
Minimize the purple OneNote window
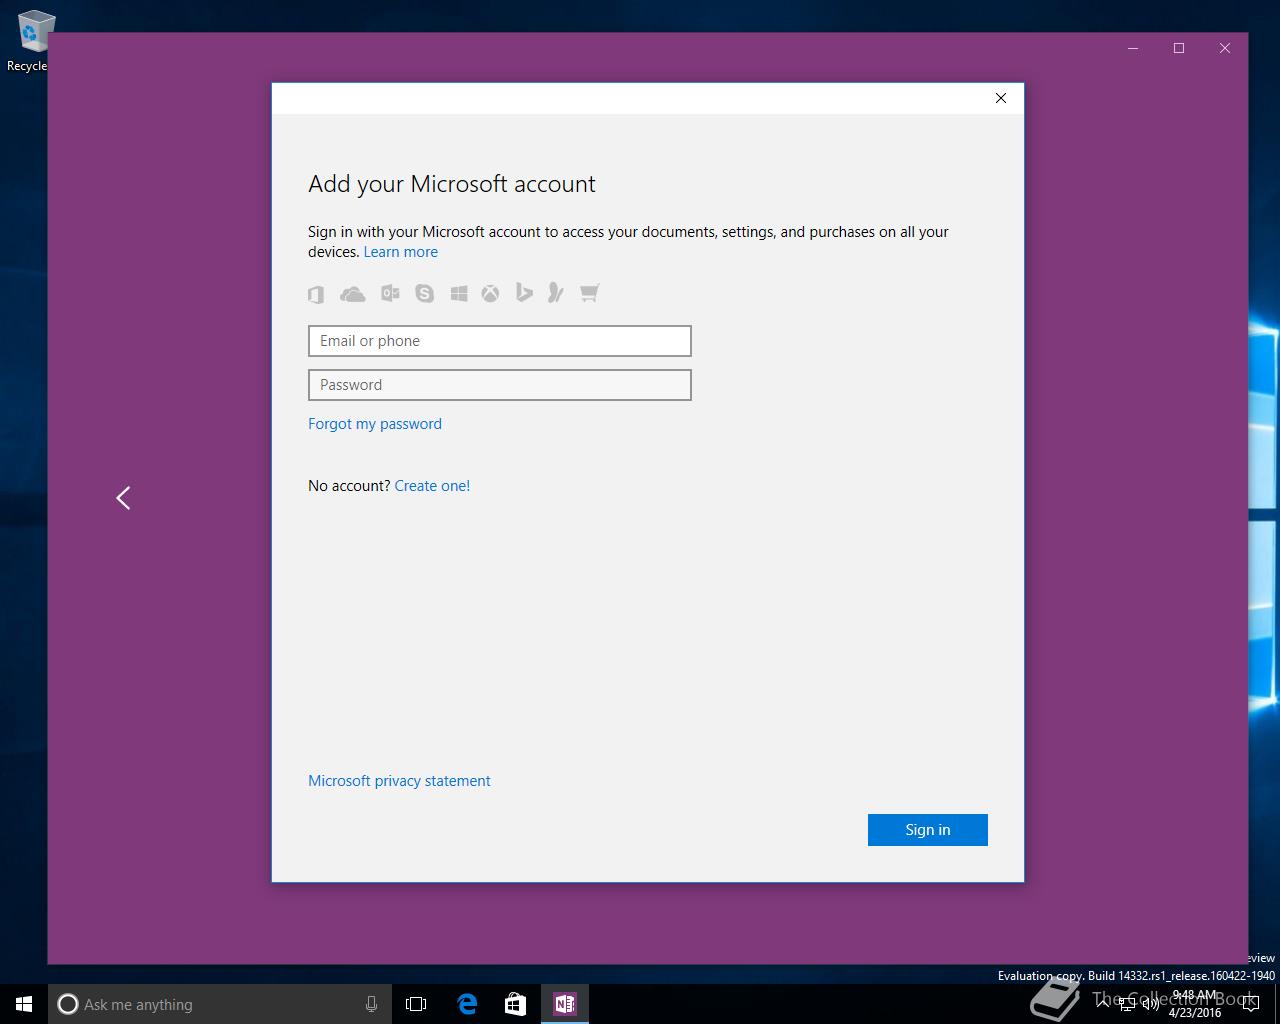[1133, 48]
